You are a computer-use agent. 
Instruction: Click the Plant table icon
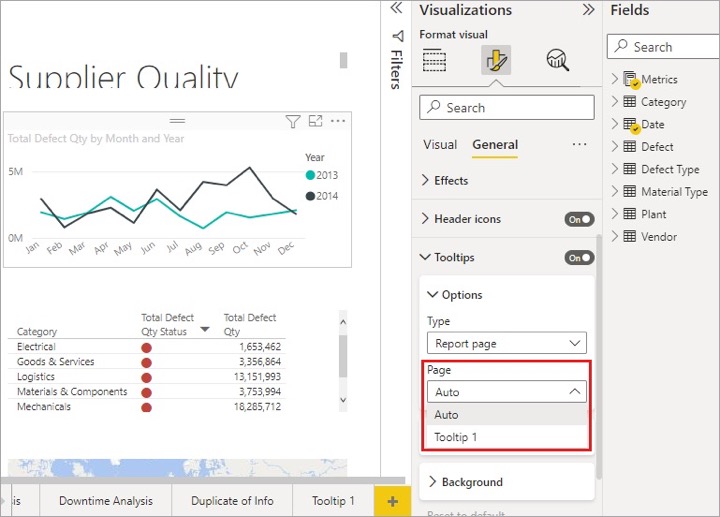[x=630, y=214]
